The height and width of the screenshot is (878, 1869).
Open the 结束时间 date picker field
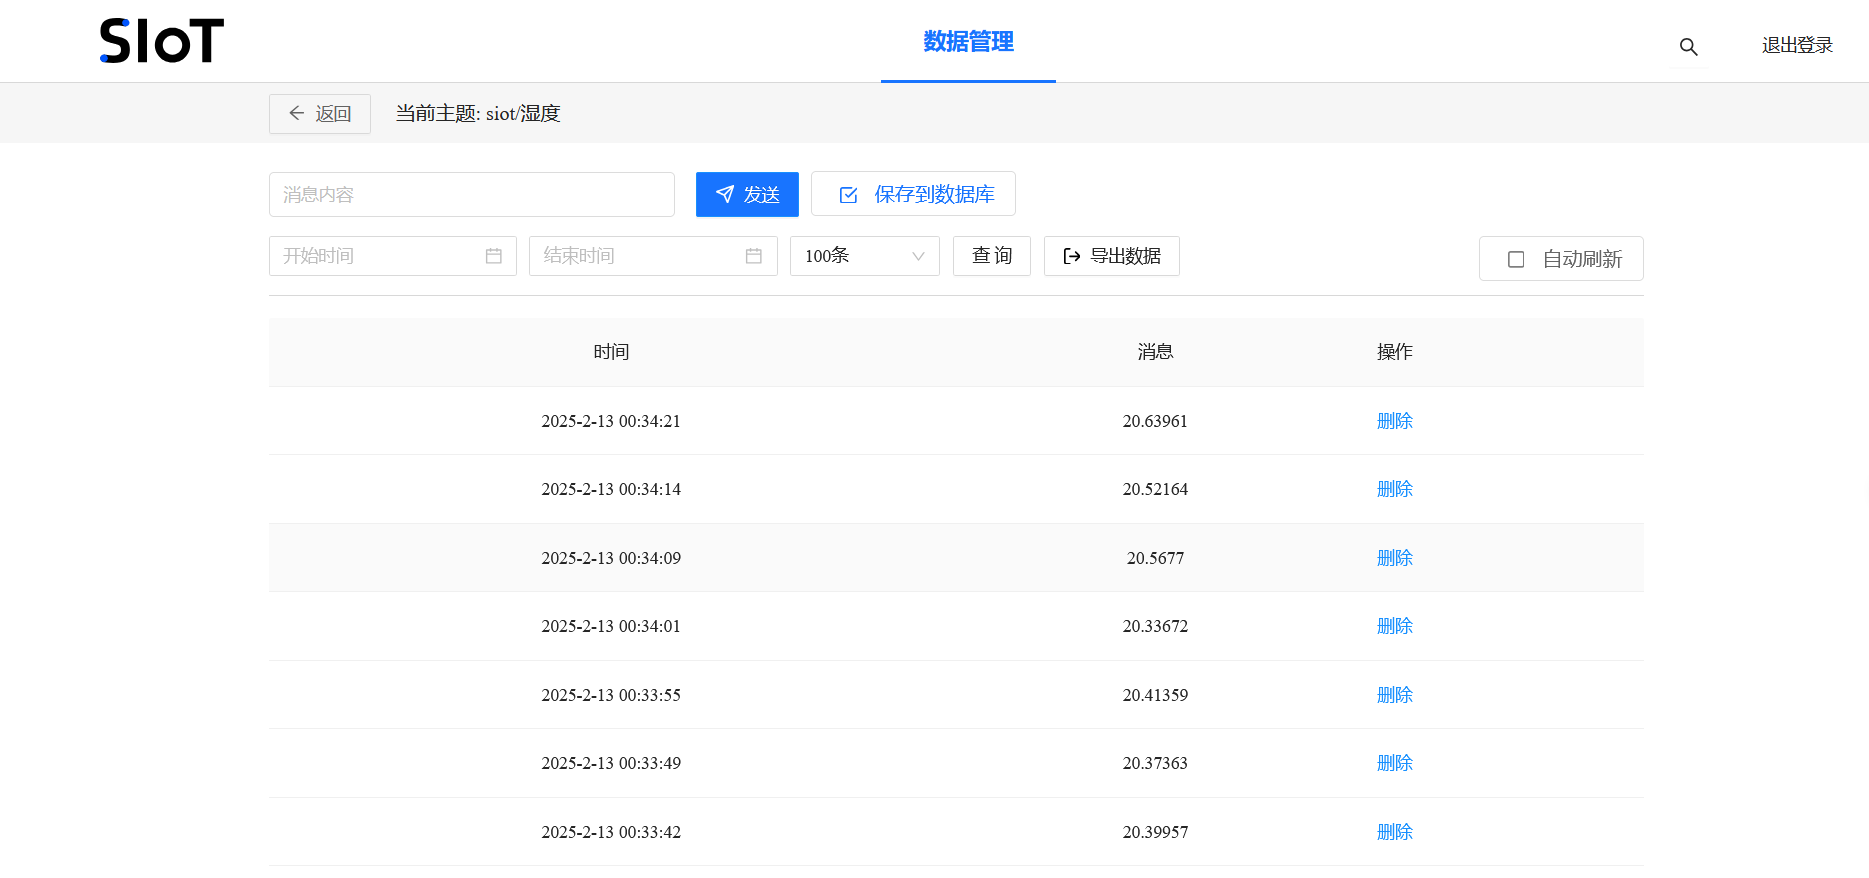pyautogui.click(x=653, y=256)
